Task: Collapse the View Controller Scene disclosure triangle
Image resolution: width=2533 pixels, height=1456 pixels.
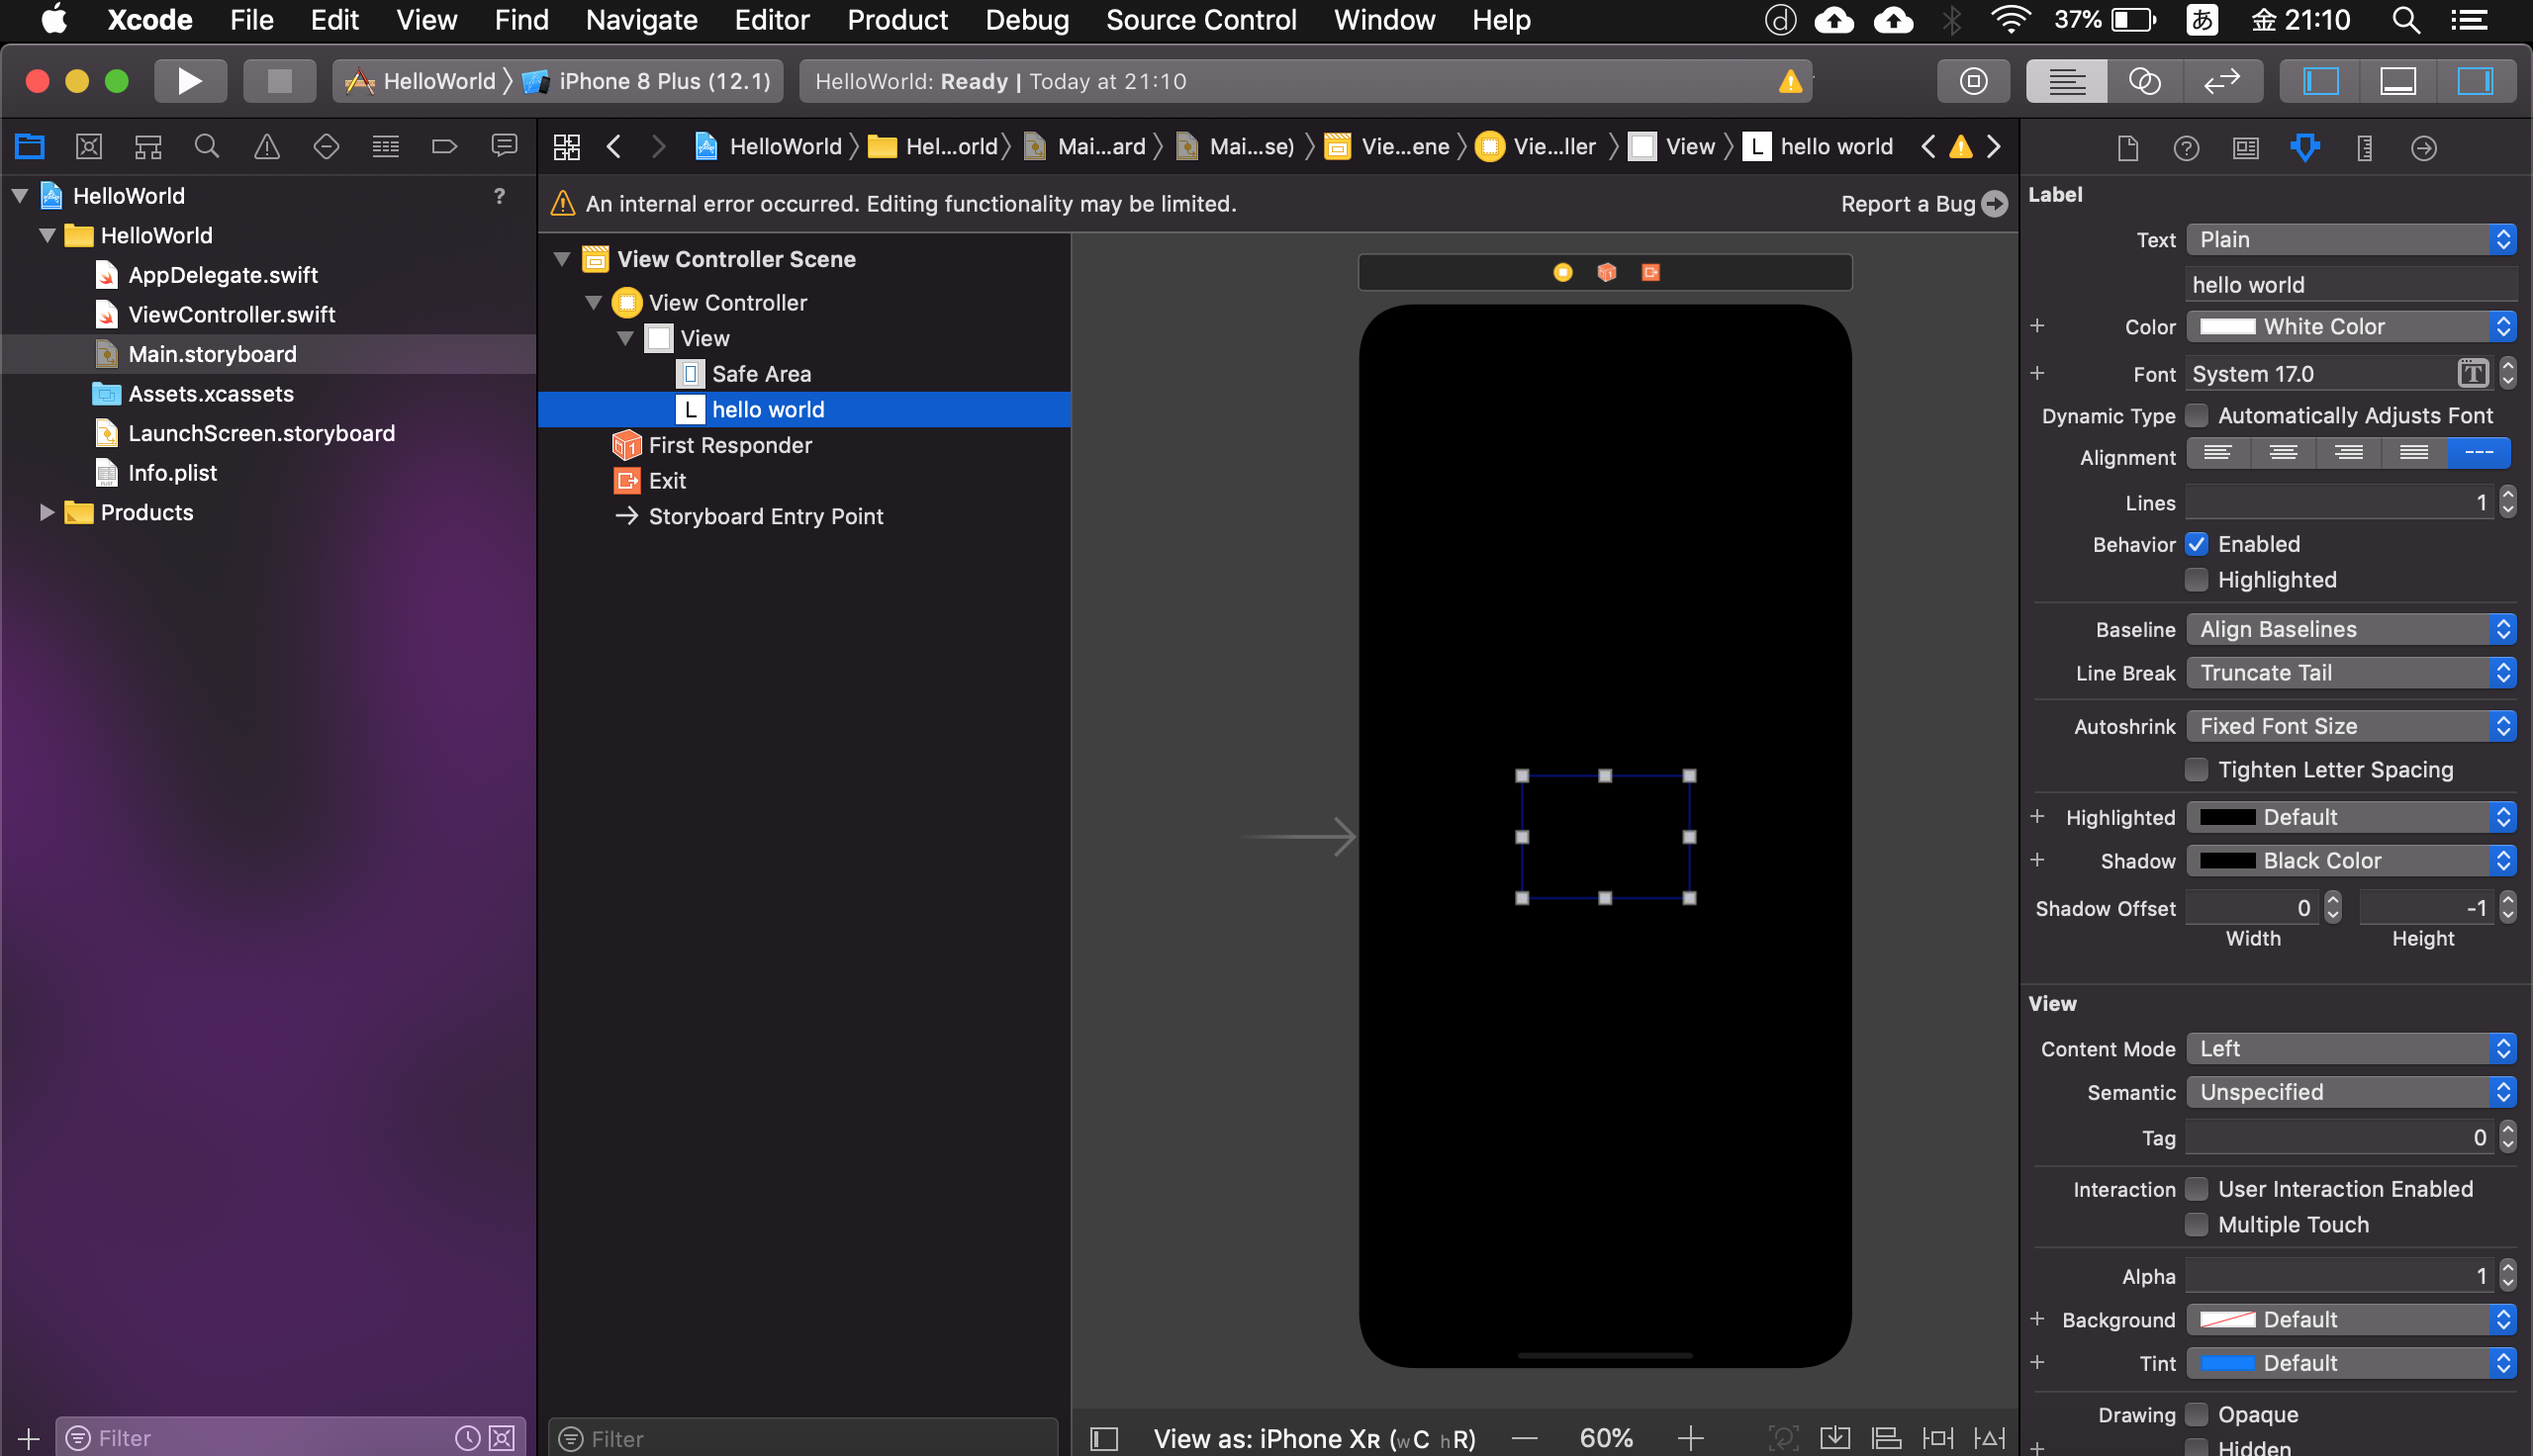Action: pyautogui.click(x=561, y=258)
